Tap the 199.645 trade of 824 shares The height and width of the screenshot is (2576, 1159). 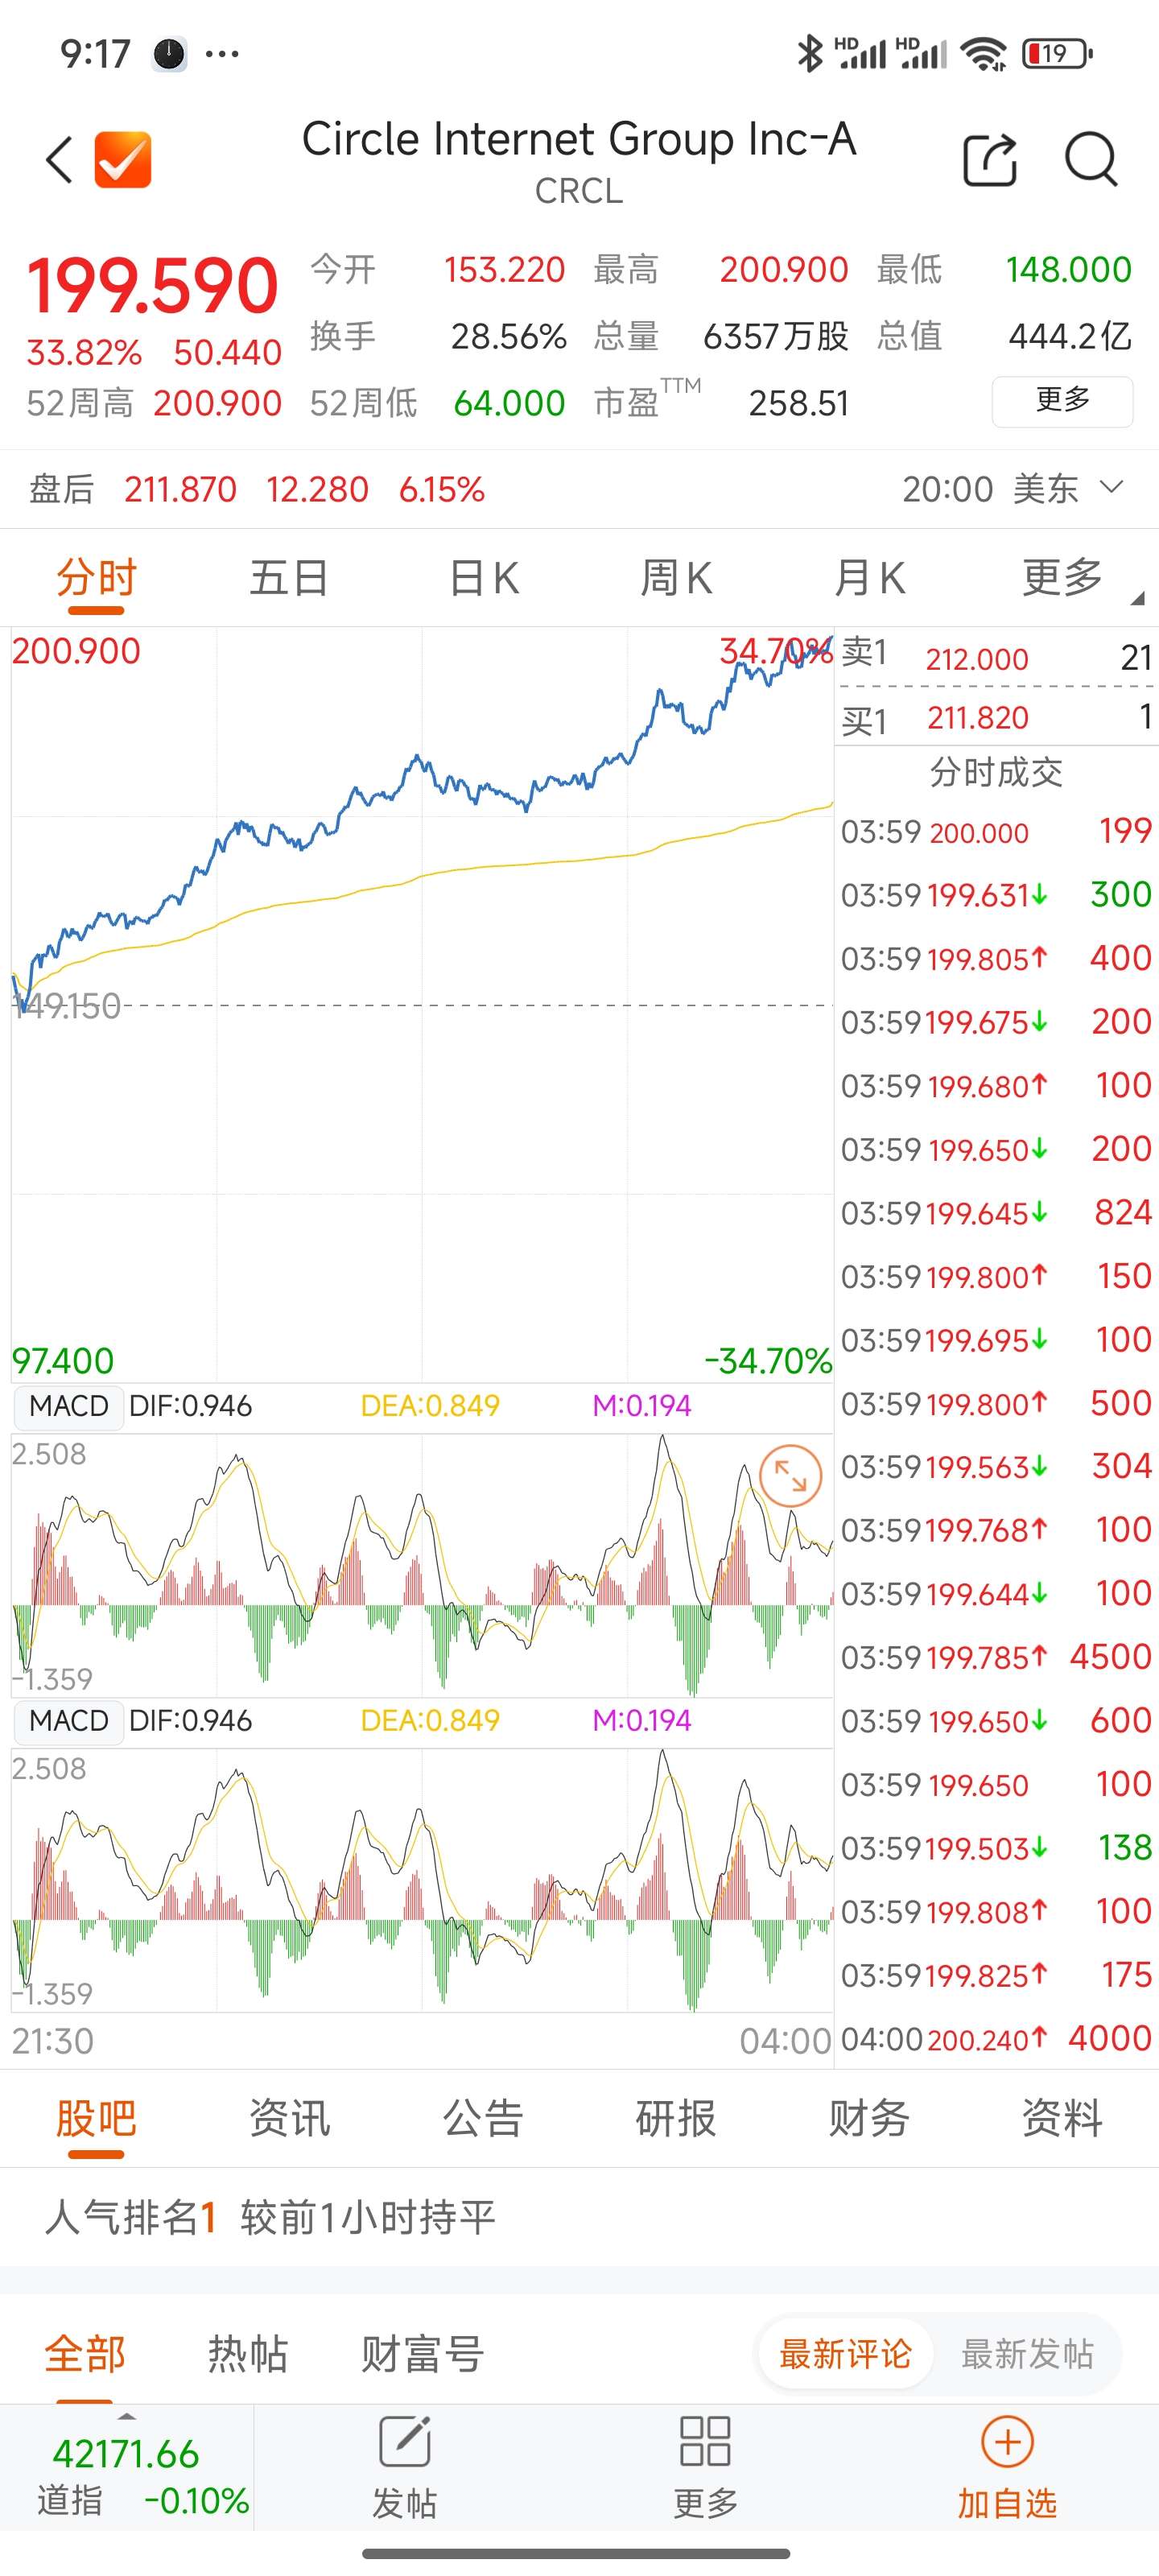pyautogui.click(x=997, y=1213)
